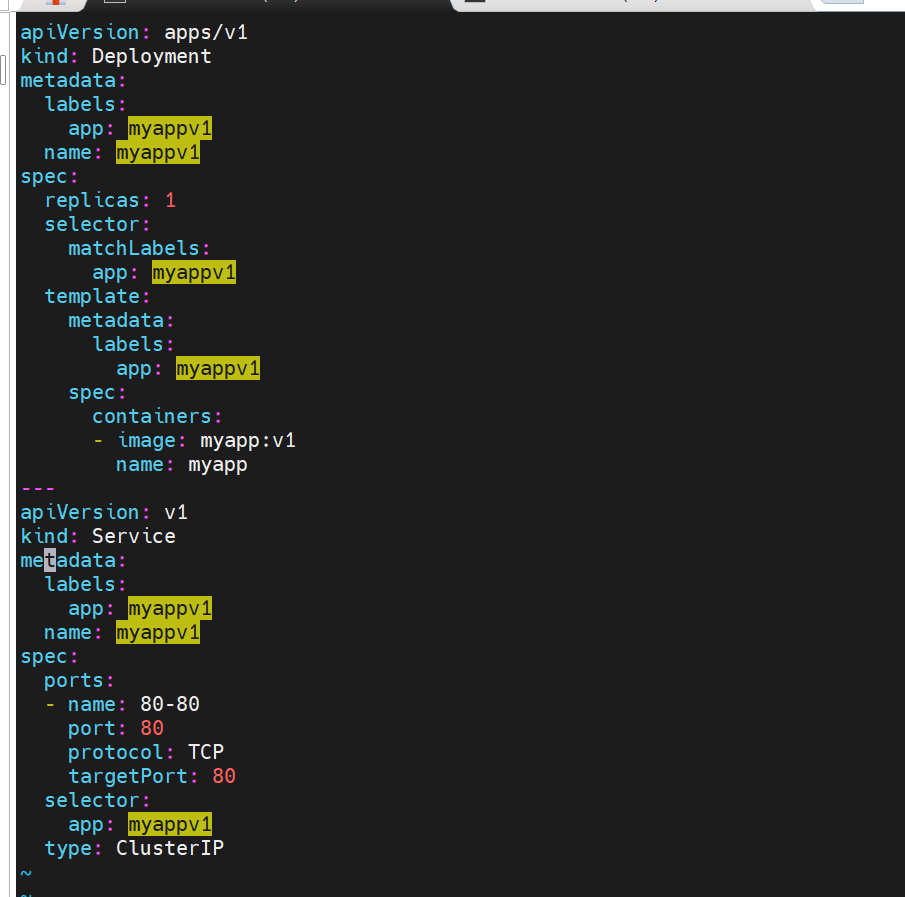Screen dimensions: 905x897
Task: Click the 'matchLabels' key
Action: coord(134,249)
